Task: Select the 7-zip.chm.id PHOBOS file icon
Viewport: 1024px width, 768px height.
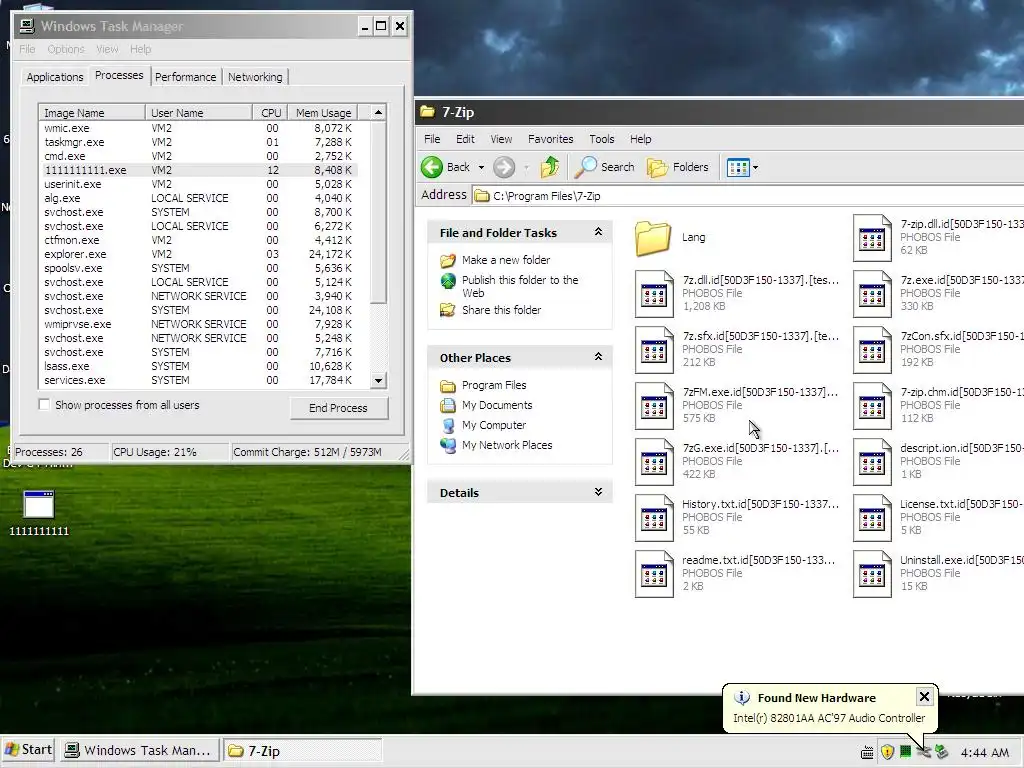Action: [x=872, y=406]
